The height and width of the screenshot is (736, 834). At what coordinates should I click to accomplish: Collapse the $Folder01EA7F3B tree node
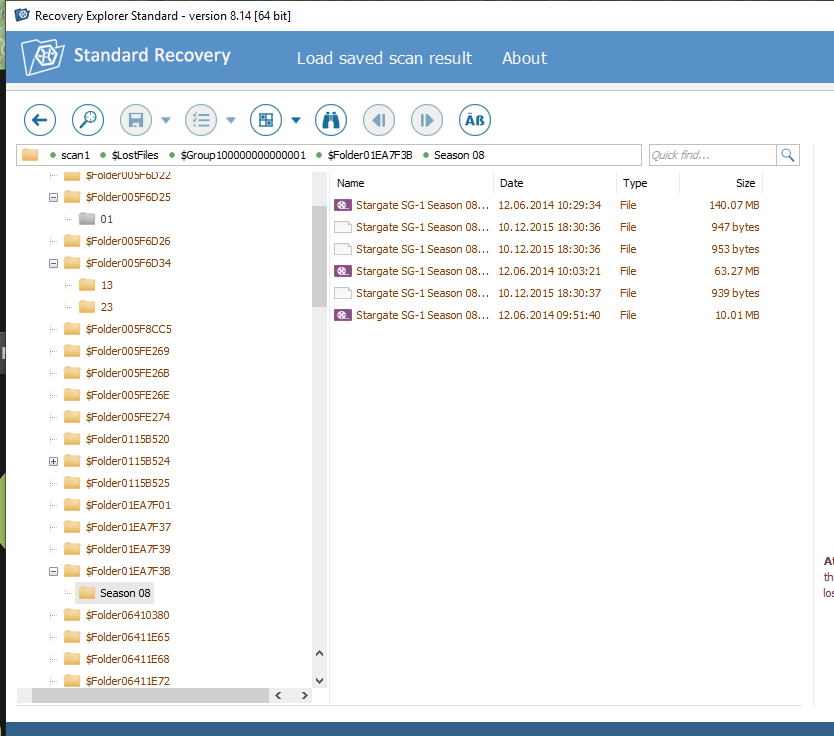(53, 571)
